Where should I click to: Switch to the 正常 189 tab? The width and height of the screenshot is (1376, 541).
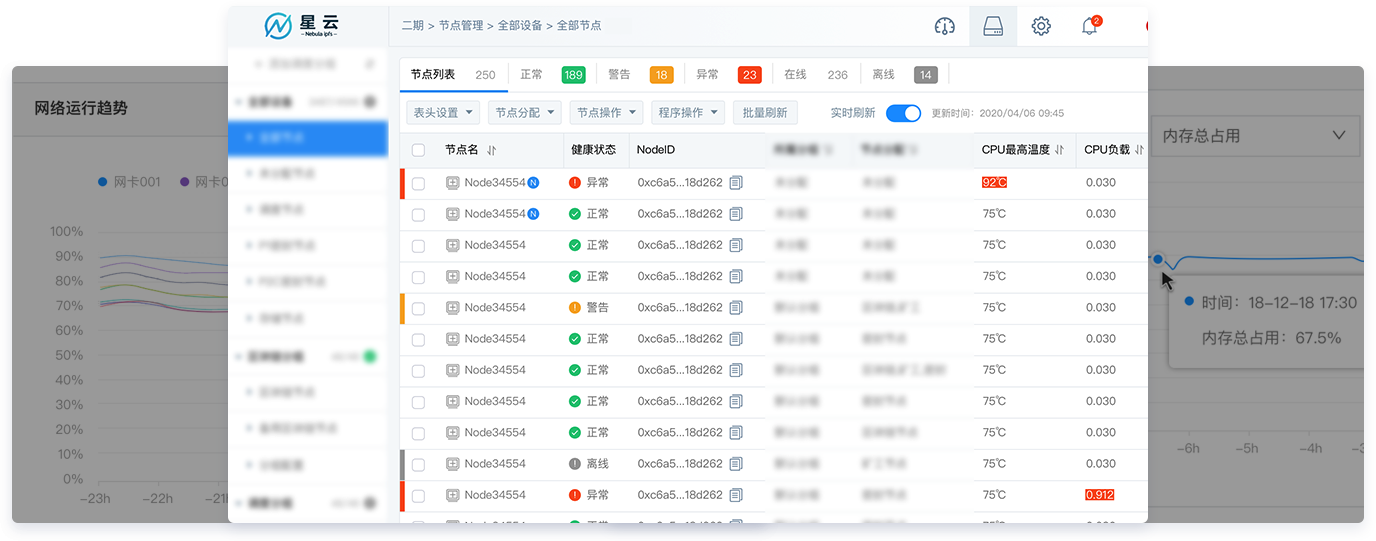click(552, 75)
